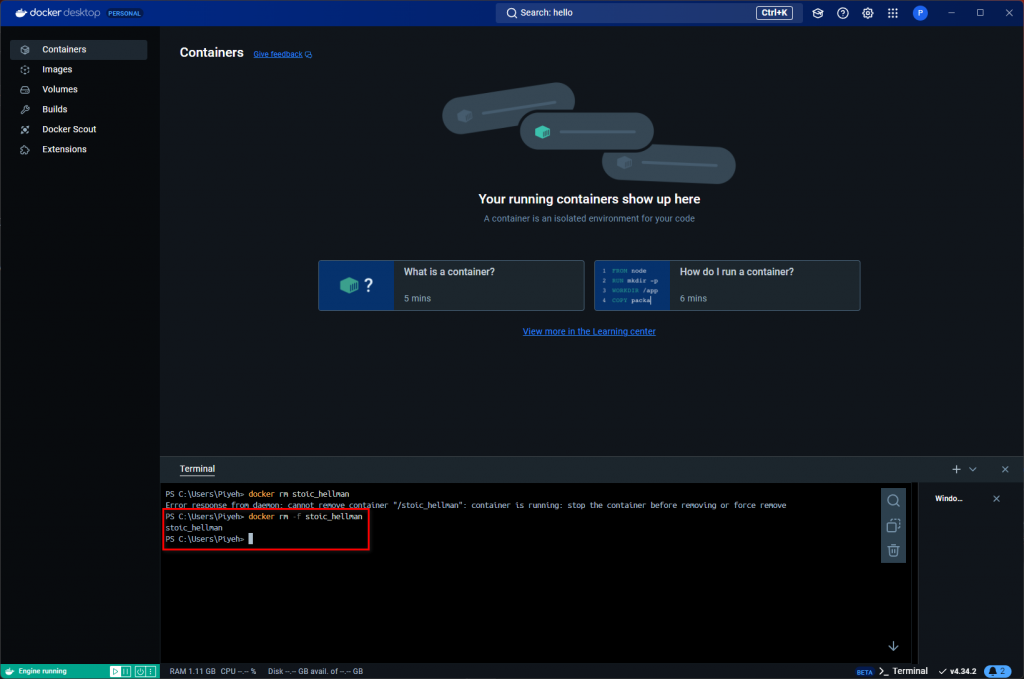Image resolution: width=1024 pixels, height=679 pixels.
Task: Open the 'How do I run a container?' card
Action: [x=727, y=285]
